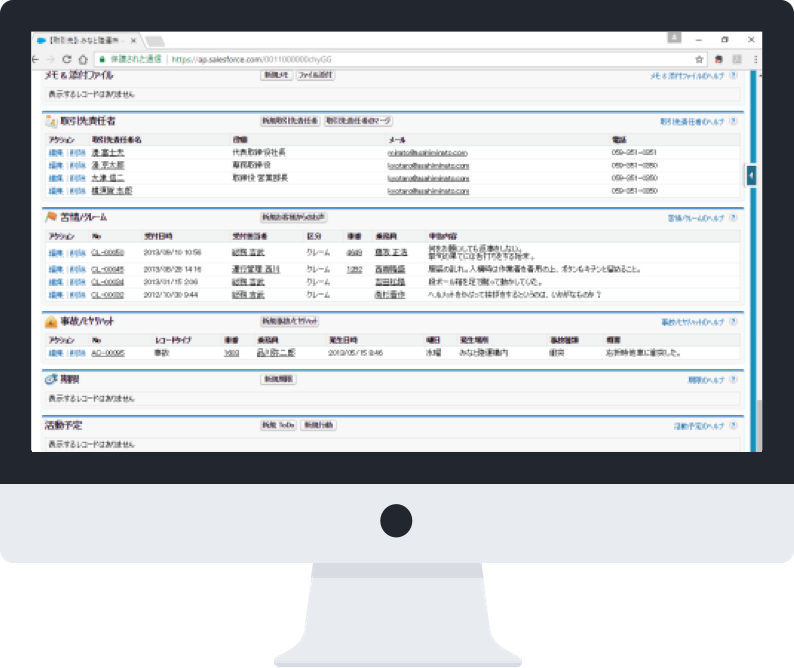This screenshot has height=668, width=794.
Task: Open the 活動予定のヘルプ help link text
Action: pyautogui.click(x=699, y=426)
